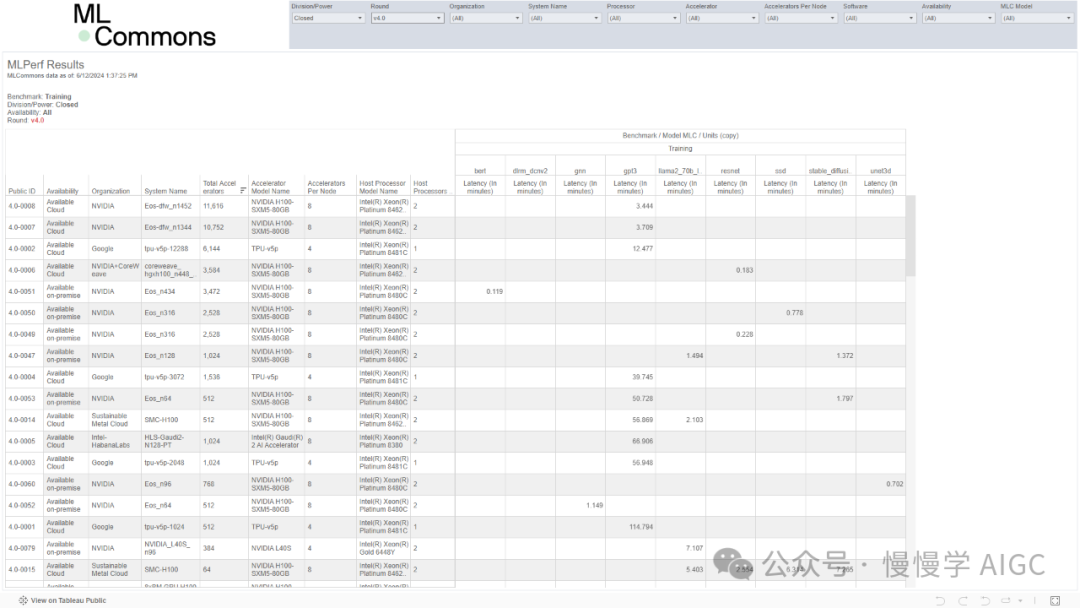Click the dlrm_dcnv2 column header

(x=530, y=171)
